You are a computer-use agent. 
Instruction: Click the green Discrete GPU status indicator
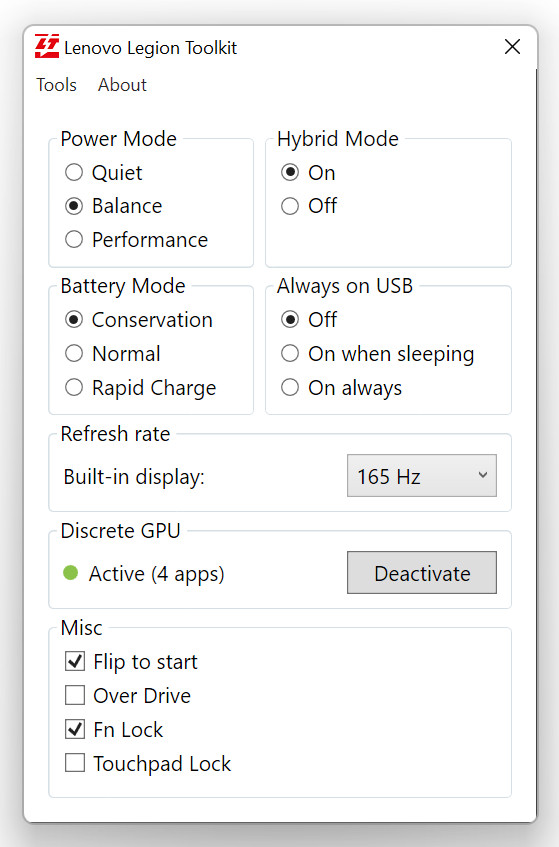(x=71, y=573)
